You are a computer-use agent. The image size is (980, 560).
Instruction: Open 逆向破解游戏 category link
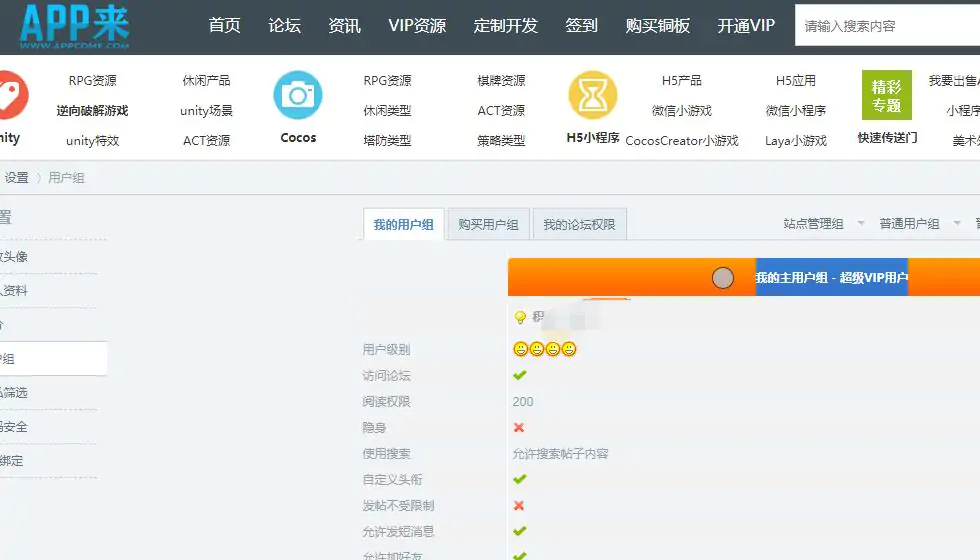(x=92, y=111)
